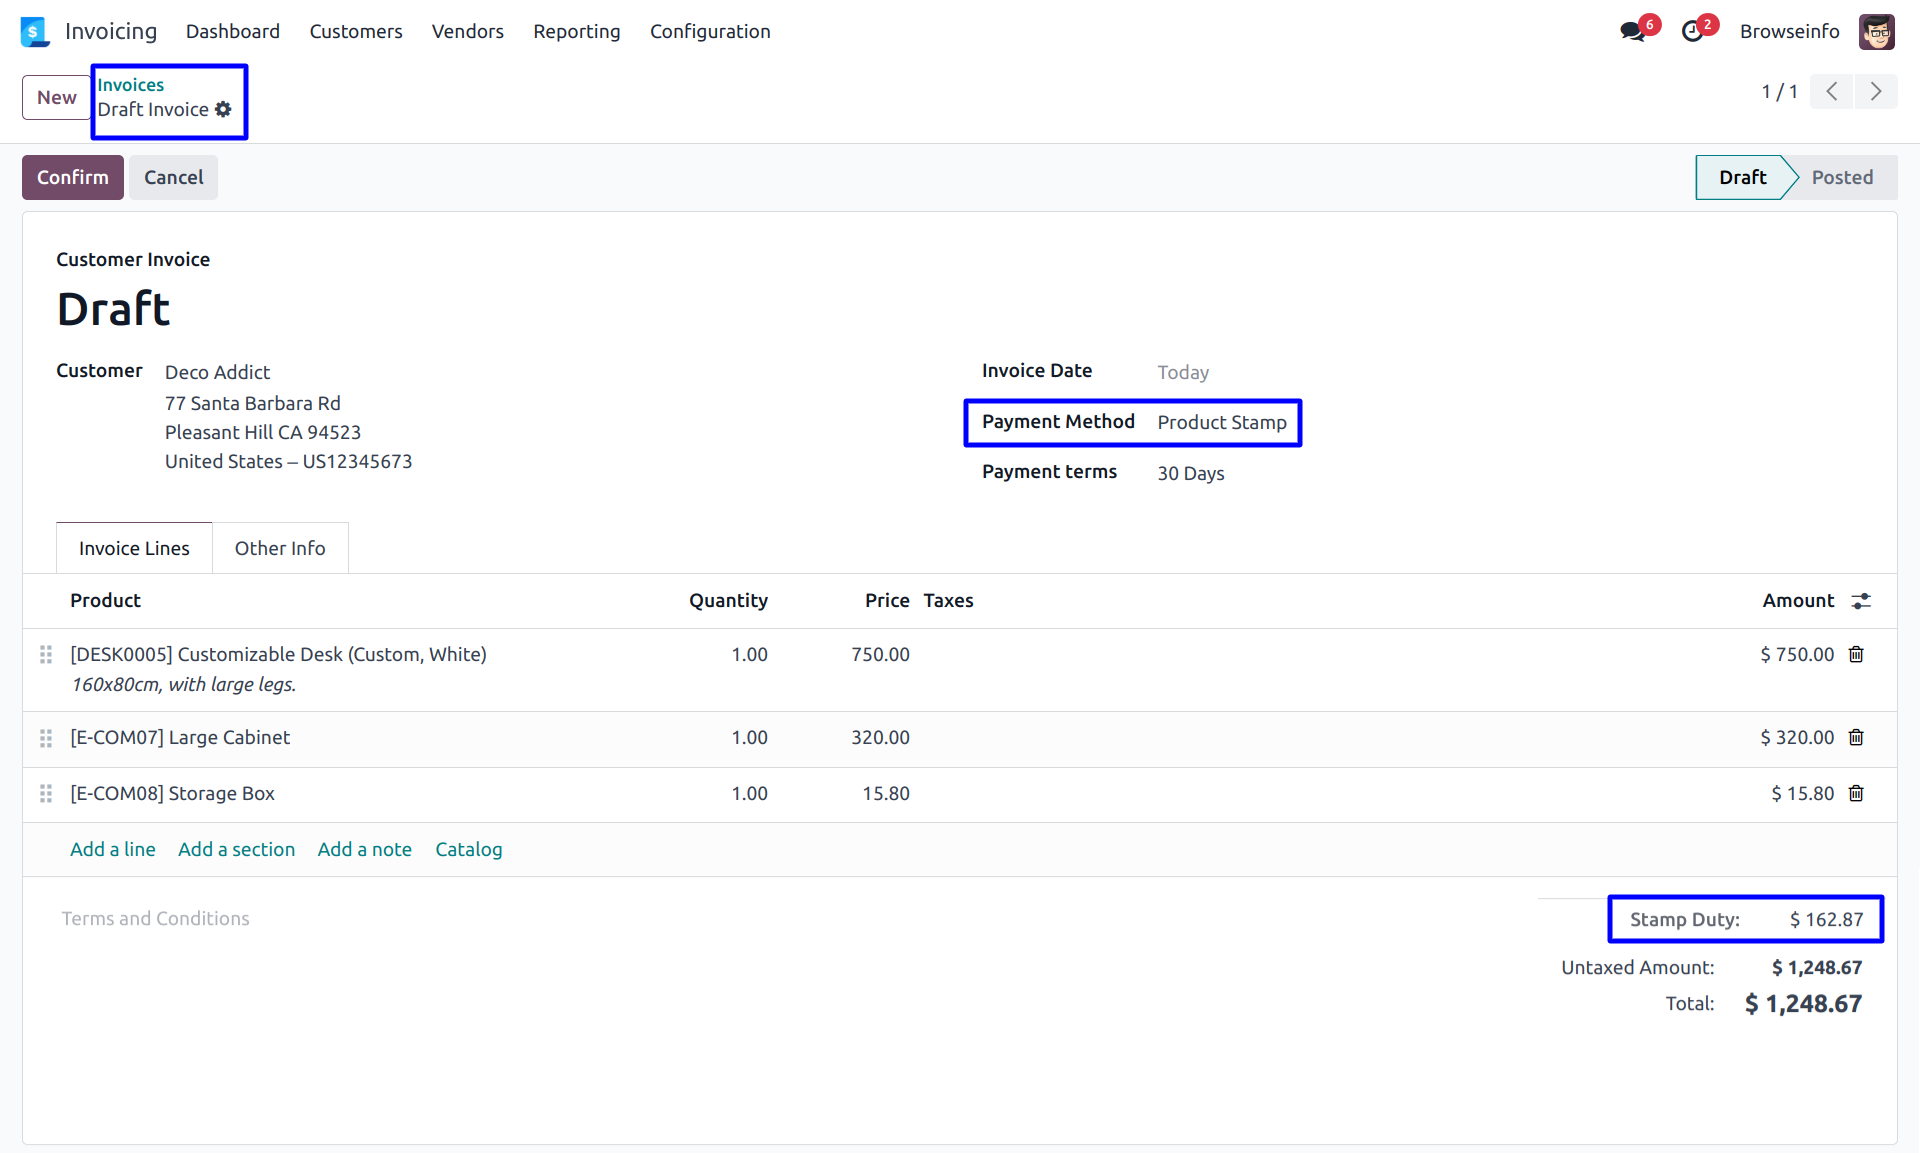Open the activities clock icon

tap(1692, 31)
